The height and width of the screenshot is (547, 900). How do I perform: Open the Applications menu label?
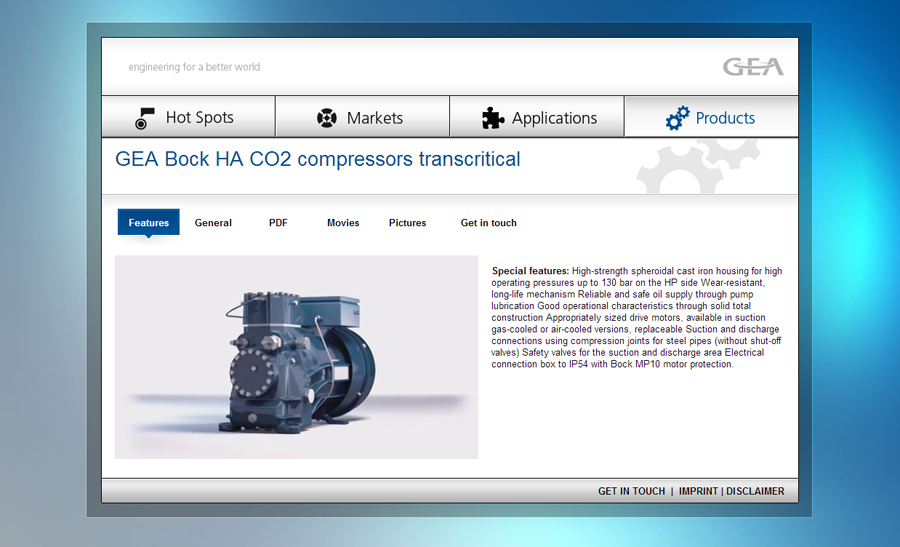click(x=554, y=118)
